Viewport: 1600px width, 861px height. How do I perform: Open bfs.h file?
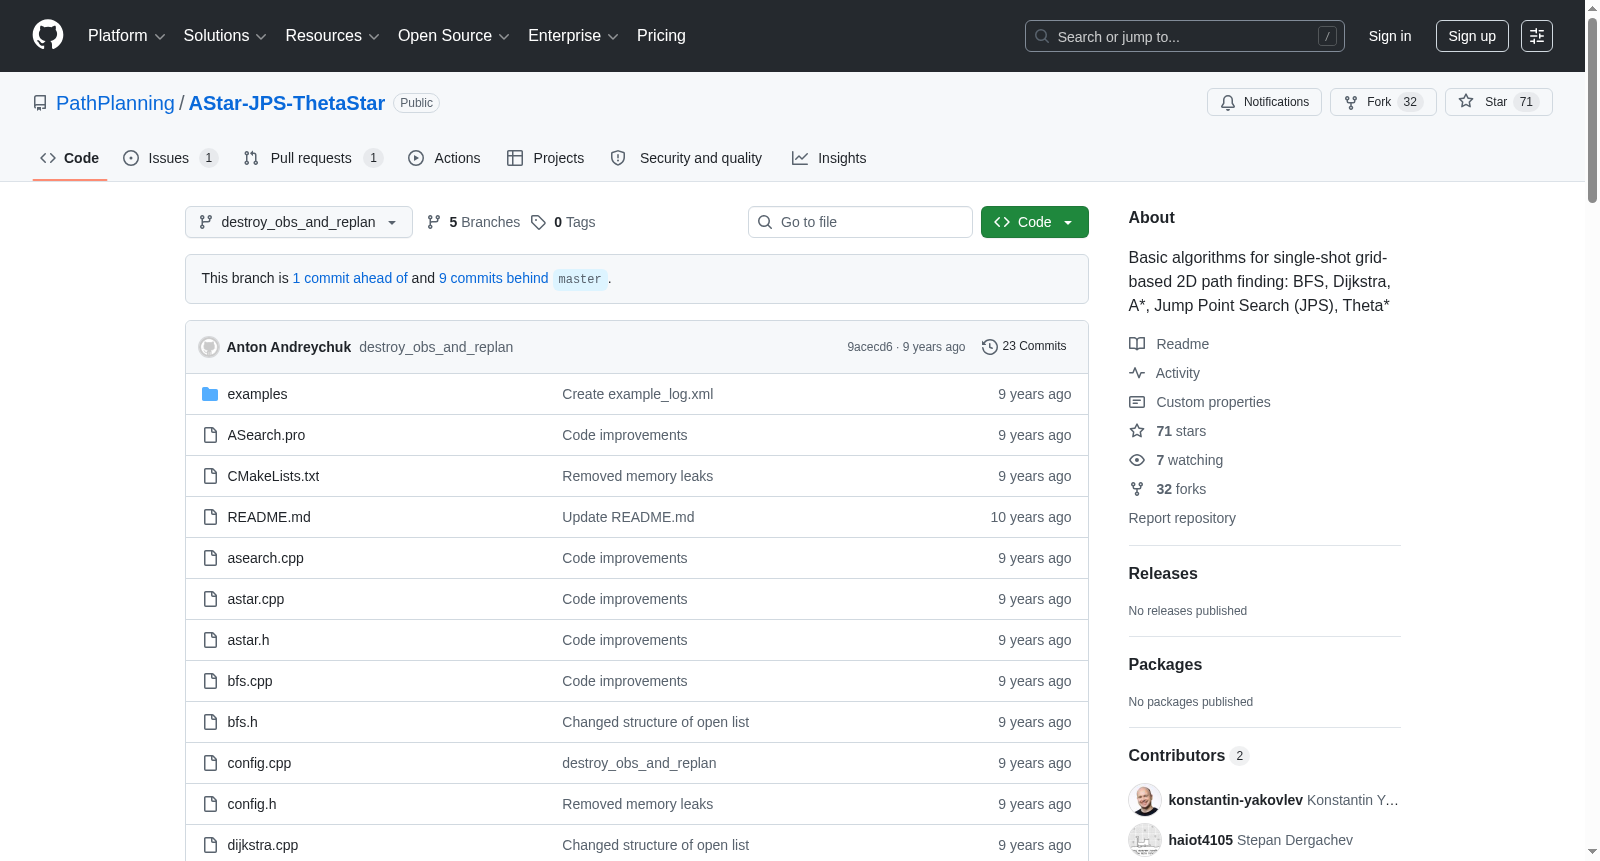tap(242, 722)
